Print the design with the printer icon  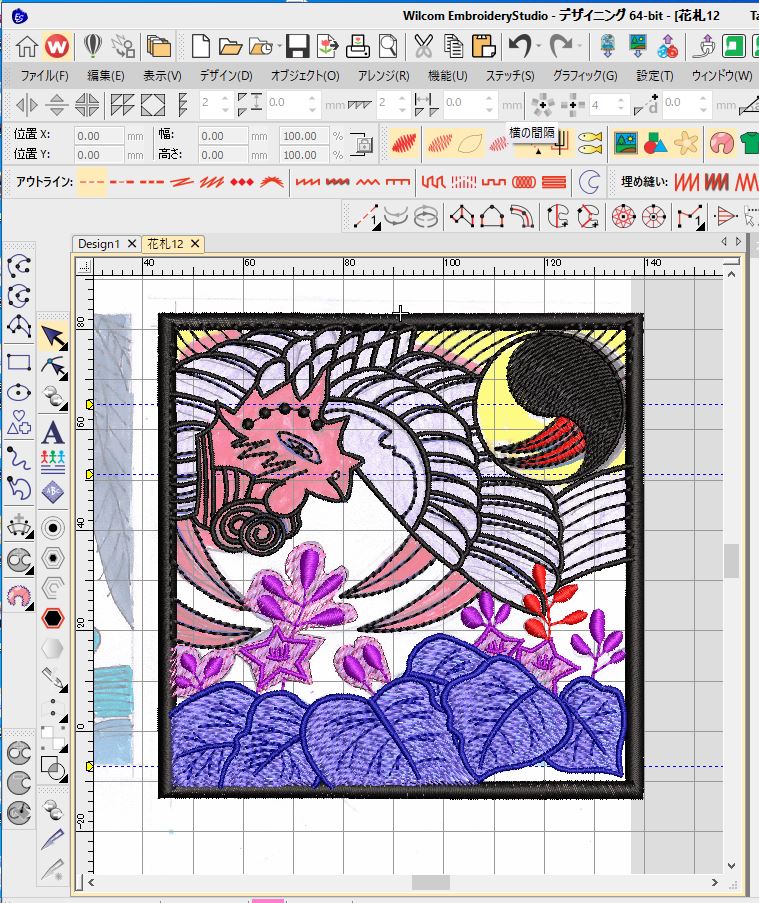[358, 46]
